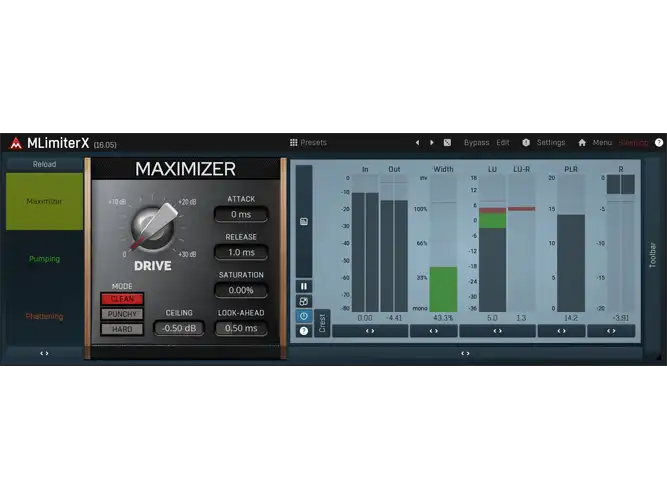This screenshot has height=500, width=667.
Task: Click the DRIVE knob
Action: click(x=153, y=227)
